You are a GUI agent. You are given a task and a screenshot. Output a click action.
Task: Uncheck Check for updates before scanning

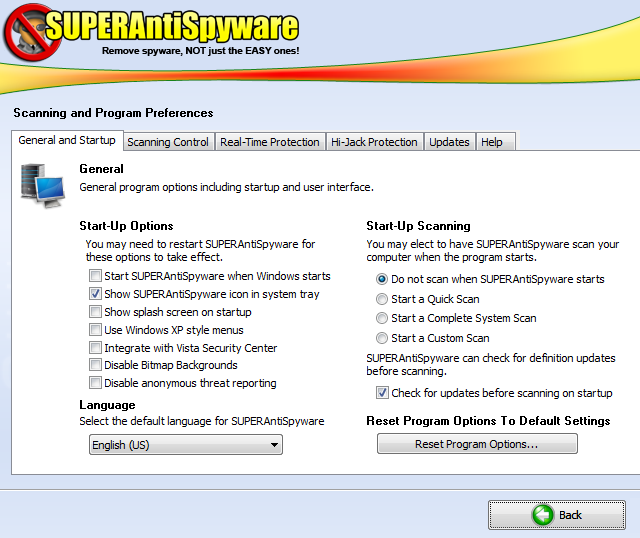coord(382,393)
